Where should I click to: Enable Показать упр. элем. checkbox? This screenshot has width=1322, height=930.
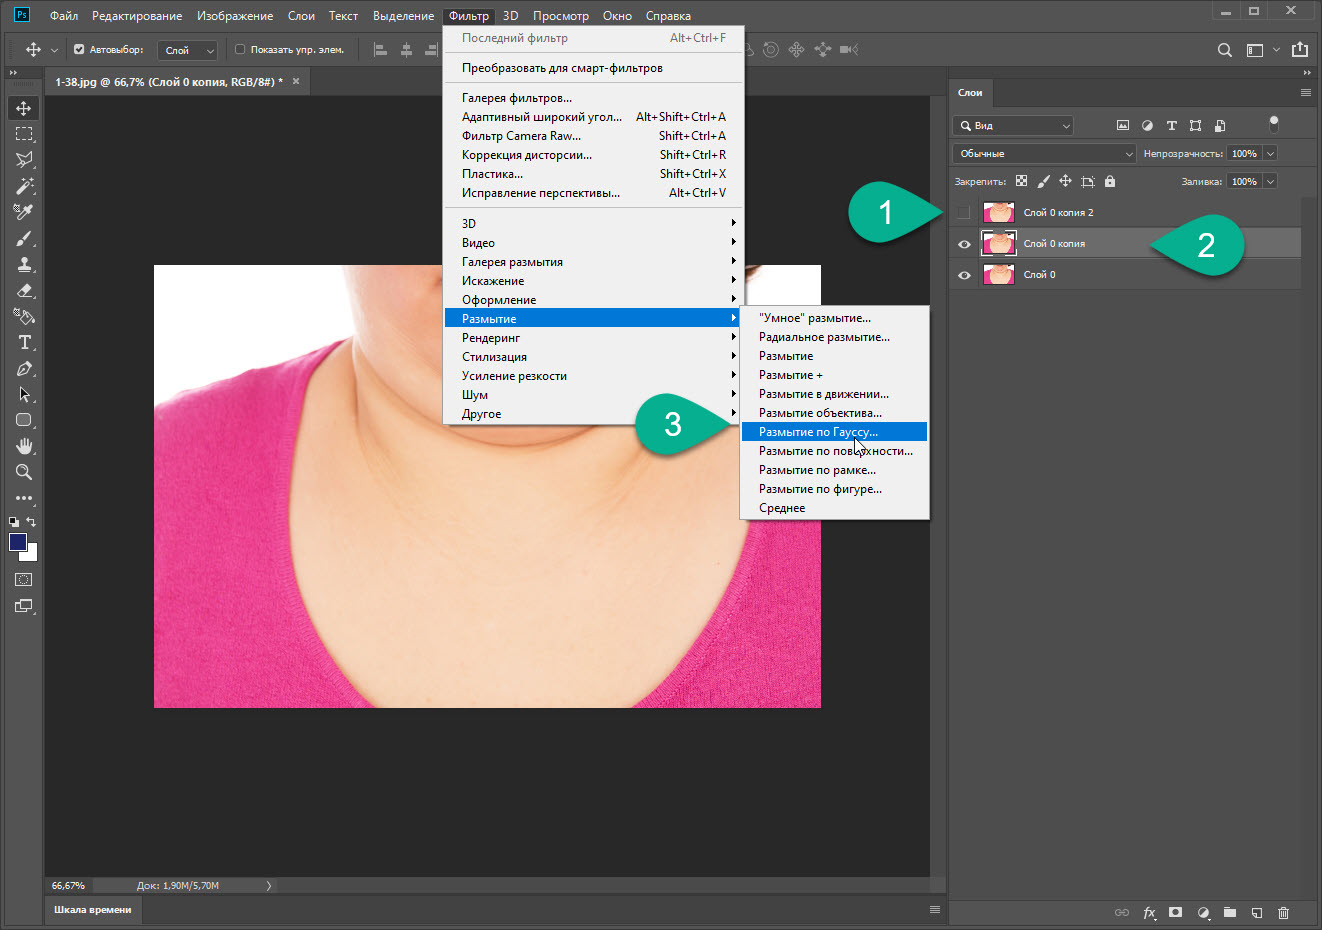point(240,49)
